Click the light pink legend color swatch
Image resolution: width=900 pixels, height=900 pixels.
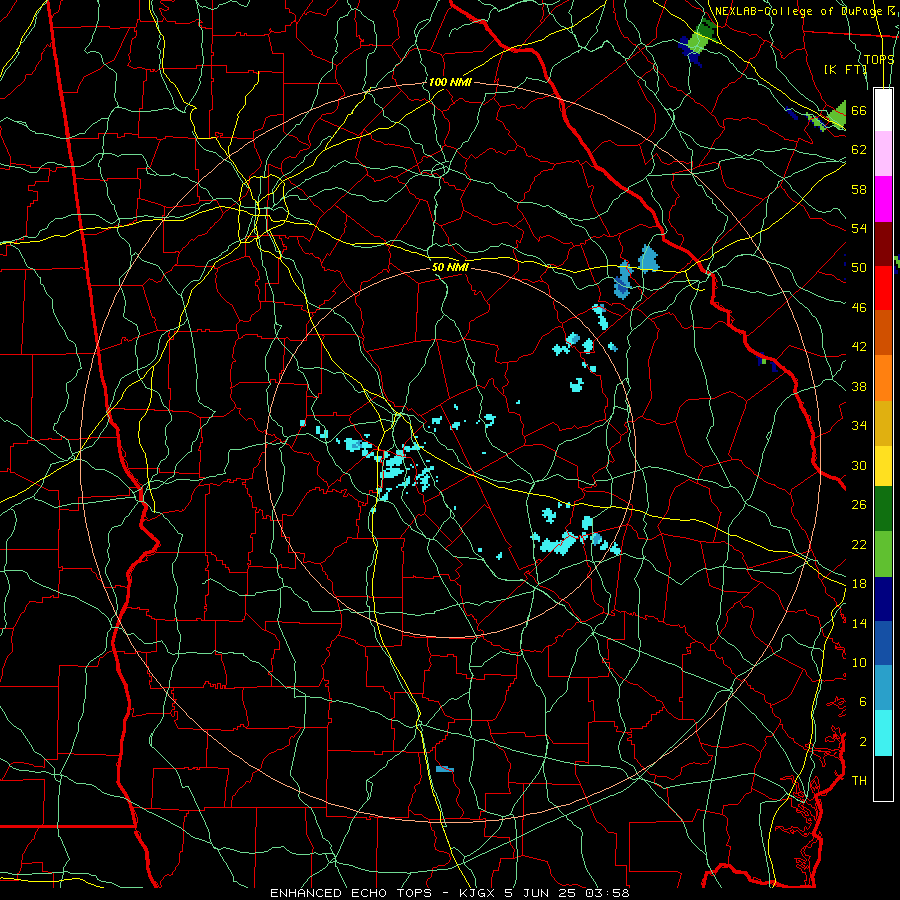(x=883, y=154)
